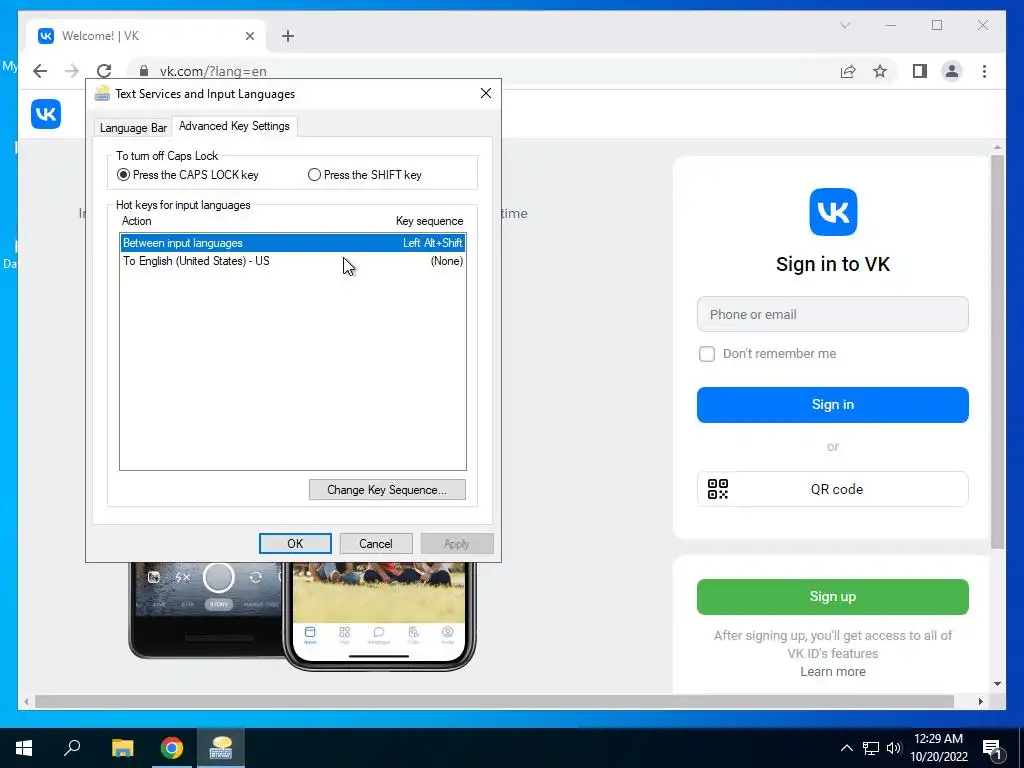The image size is (1024, 768).
Task: Share this page using the share icon
Action: tap(848, 71)
